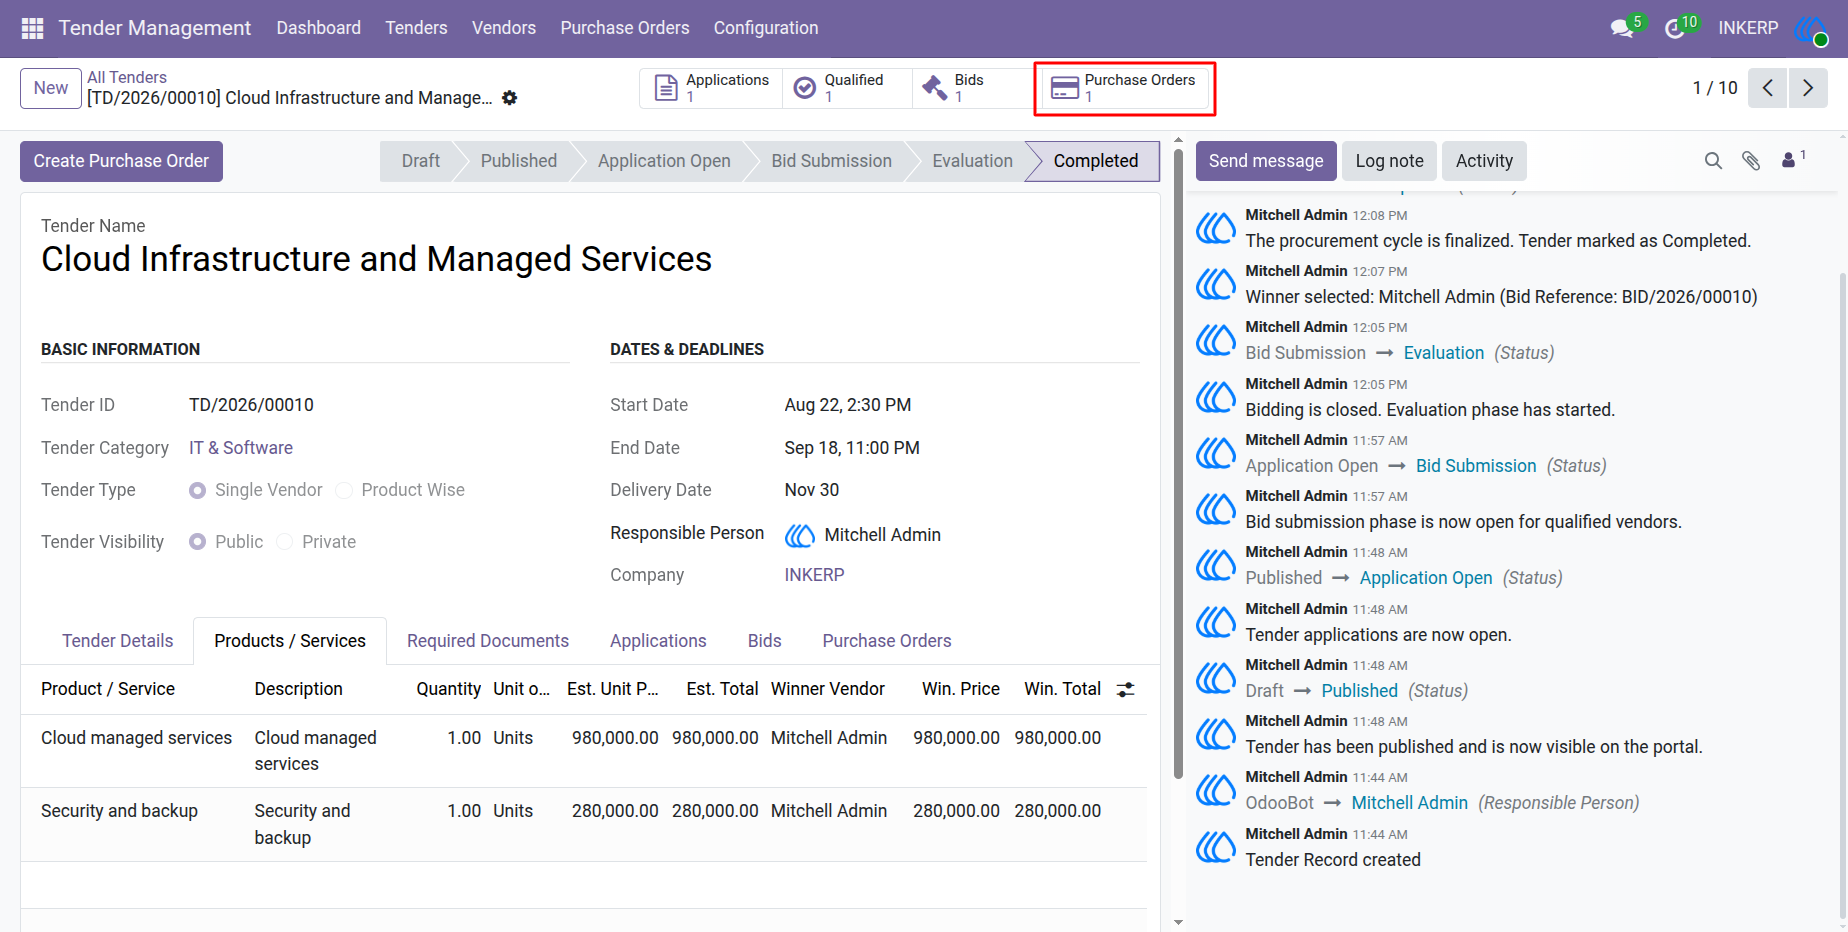The image size is (1848, 932).
Task: Open the gear actions menu beside the tender title
Action: pyautogui.click(x=509, y=98)
